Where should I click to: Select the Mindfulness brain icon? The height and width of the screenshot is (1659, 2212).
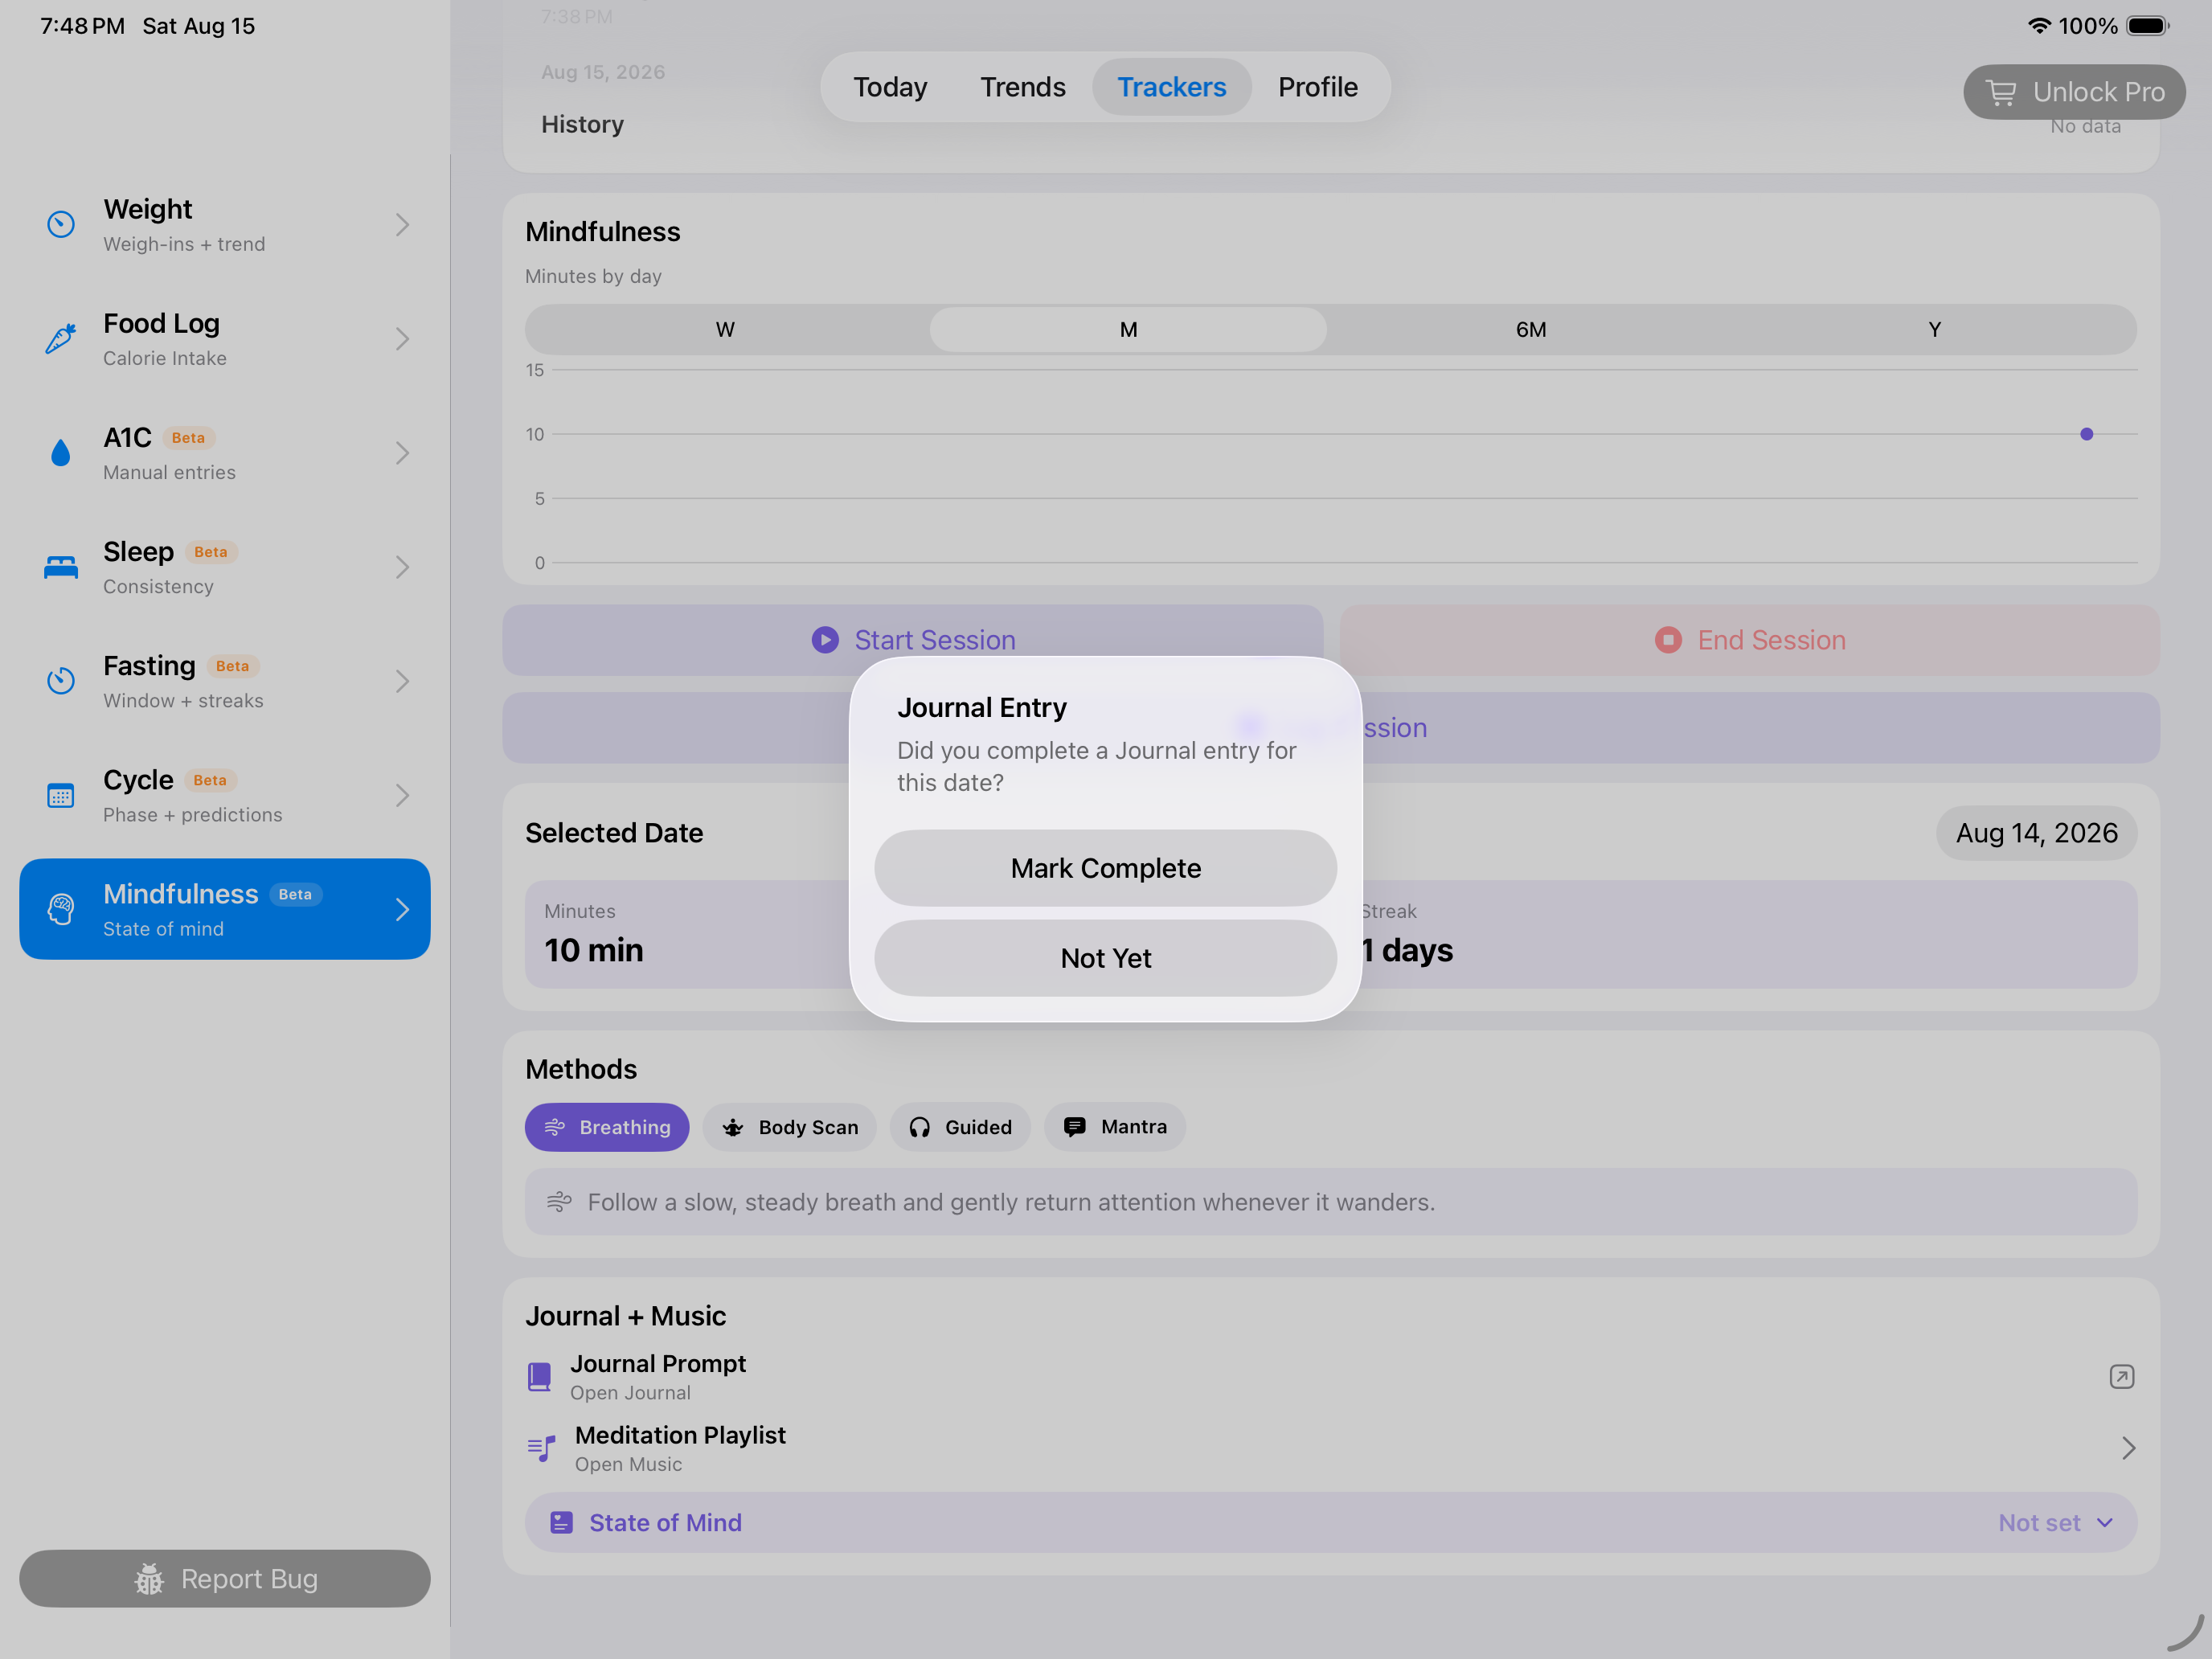(61, 909)
